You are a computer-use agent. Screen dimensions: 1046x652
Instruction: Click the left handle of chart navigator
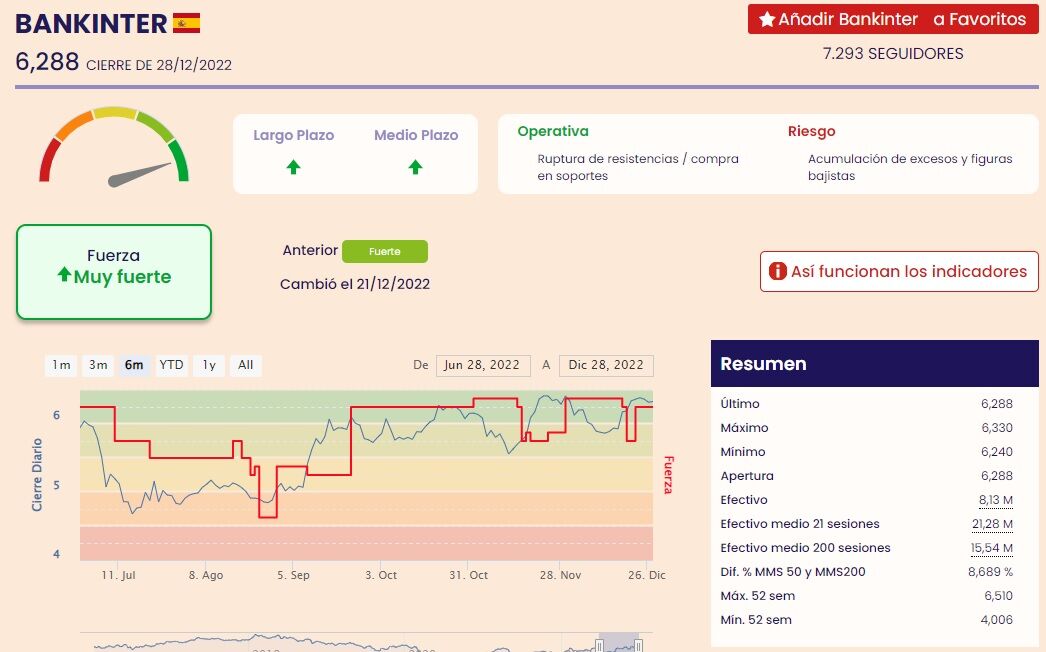tap(599, 645)
